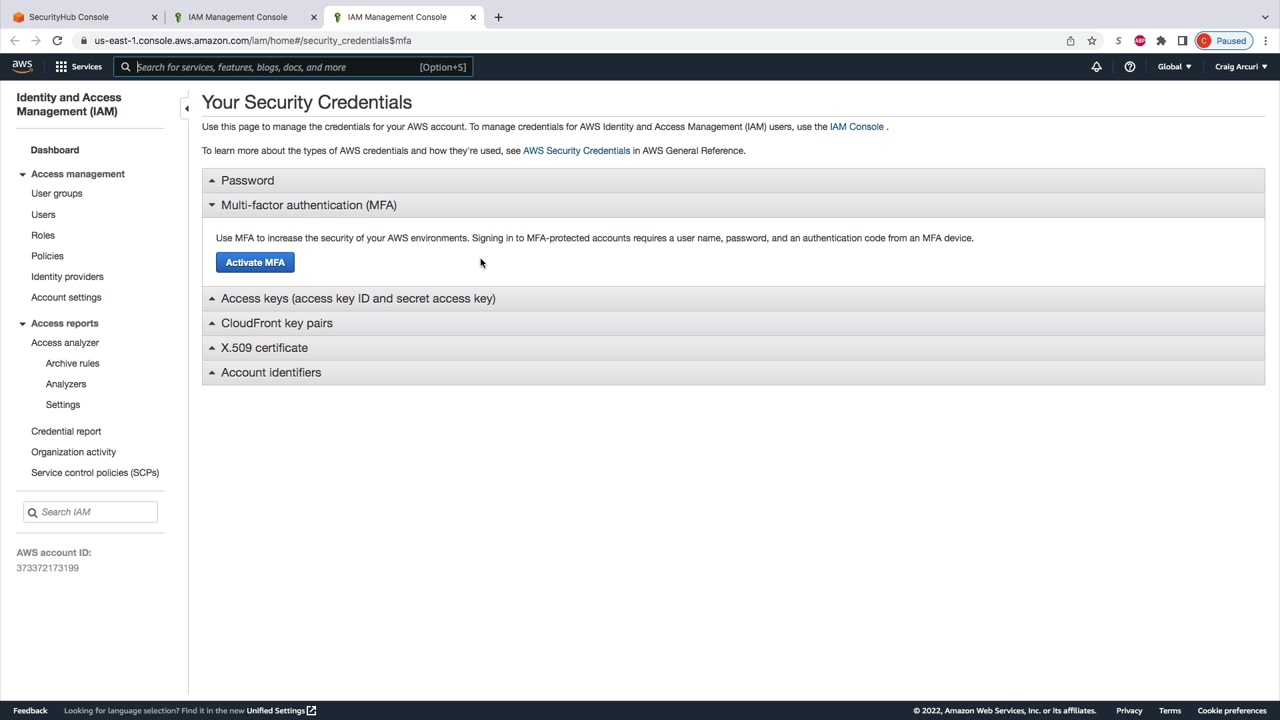Click the share page icon in address bar
1280x720 pixels.
tap(1070, 41)
